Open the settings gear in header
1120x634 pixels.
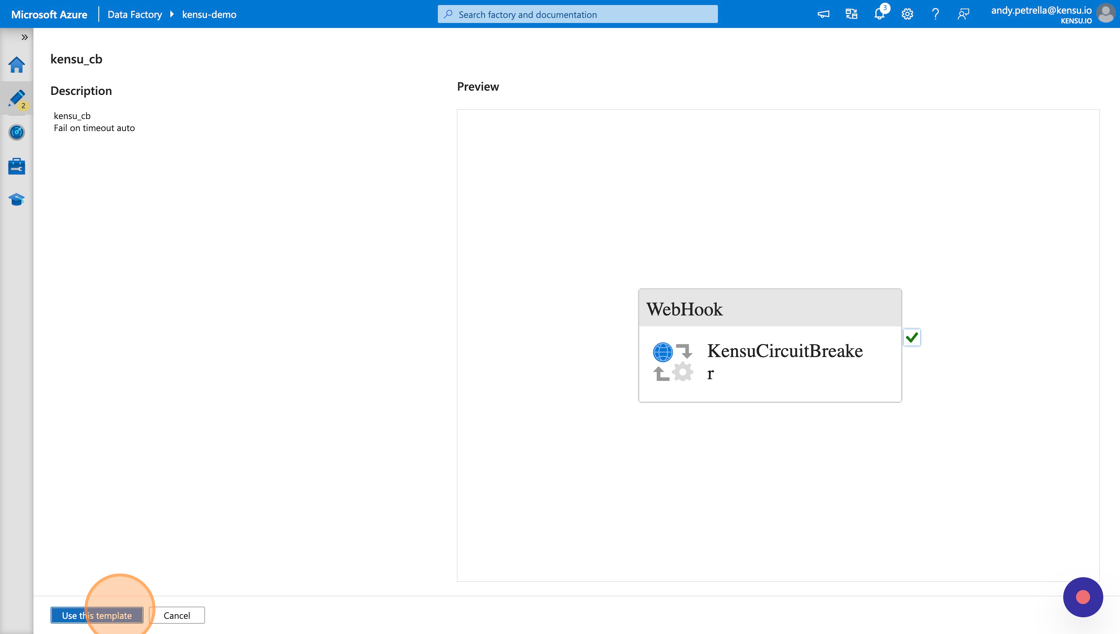[907, 14]
